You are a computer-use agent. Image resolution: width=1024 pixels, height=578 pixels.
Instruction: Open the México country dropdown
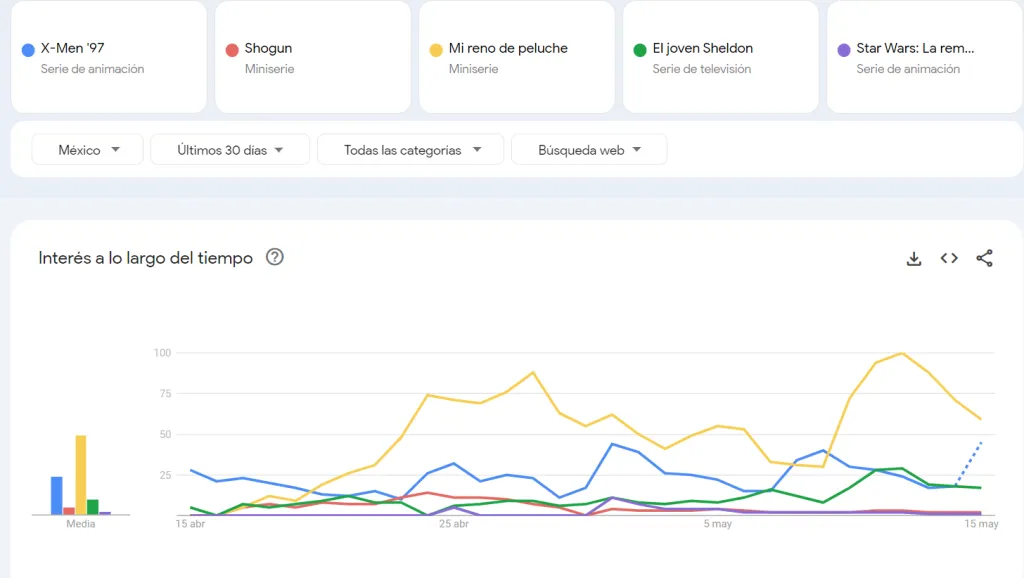click(x=88, y=150)
